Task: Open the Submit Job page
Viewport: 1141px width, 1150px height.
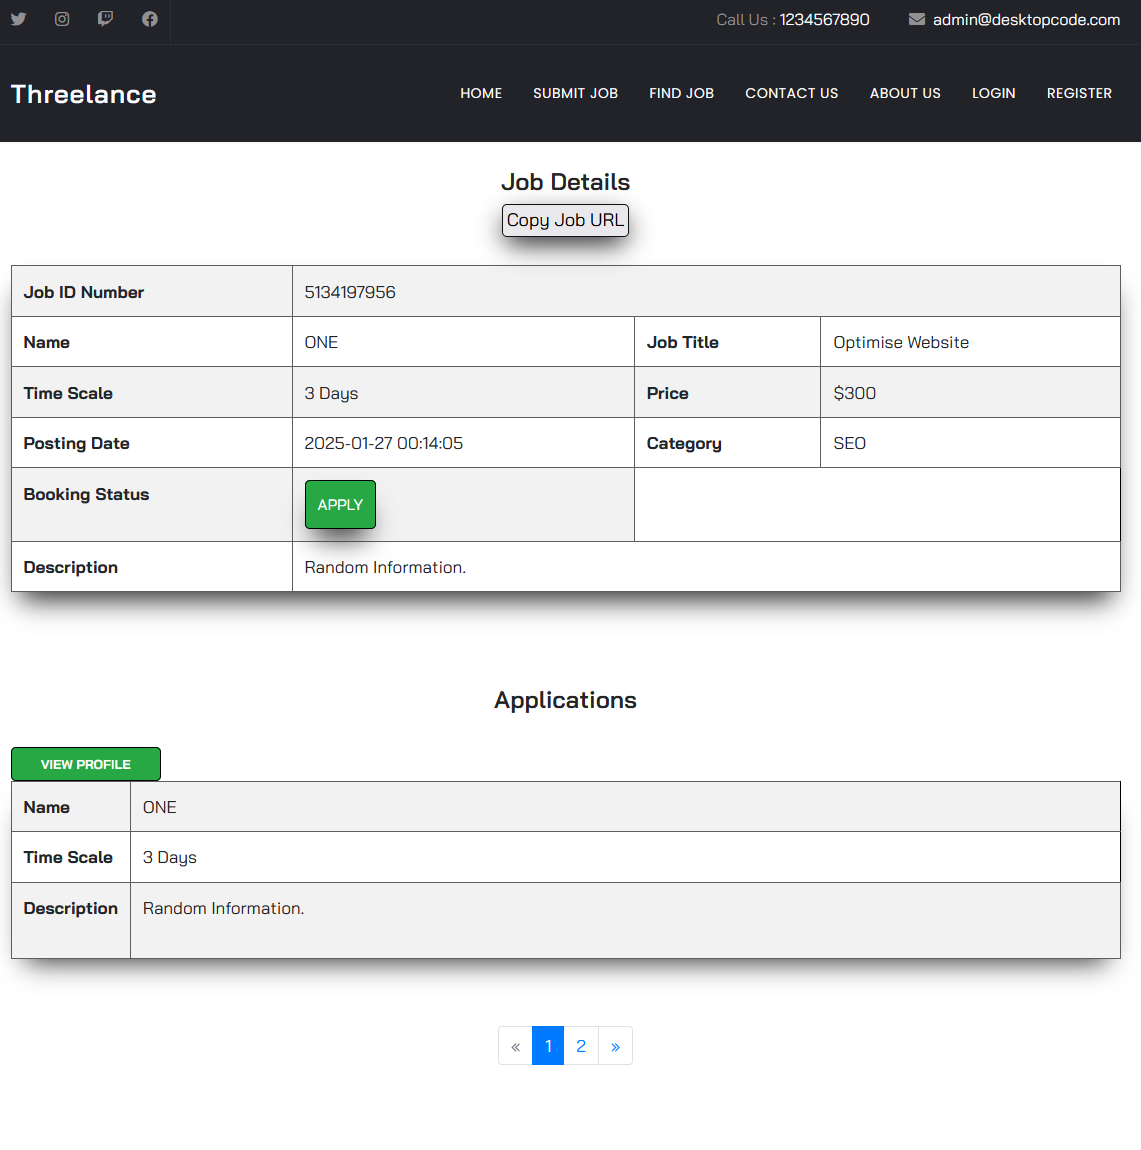Action: [x=575, y=93]
